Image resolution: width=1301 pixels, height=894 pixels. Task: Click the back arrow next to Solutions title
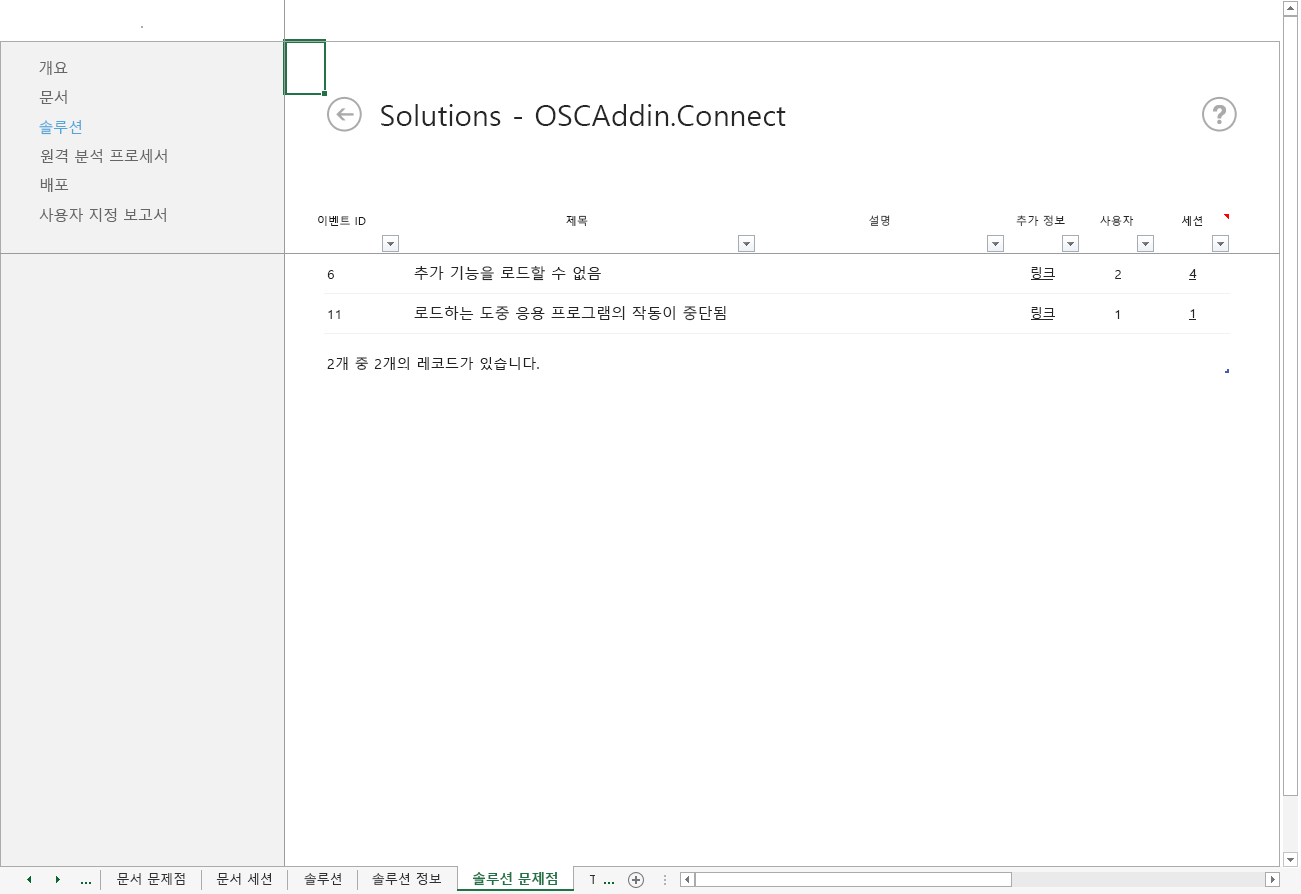[344, 114]
